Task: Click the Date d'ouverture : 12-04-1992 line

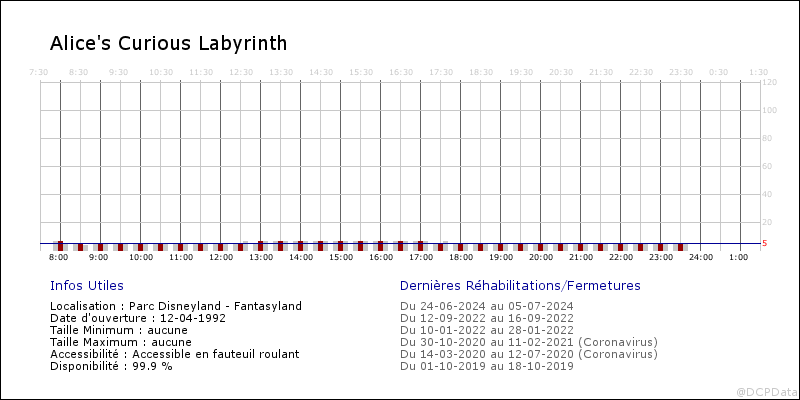Action: click(x=138, y=318)
